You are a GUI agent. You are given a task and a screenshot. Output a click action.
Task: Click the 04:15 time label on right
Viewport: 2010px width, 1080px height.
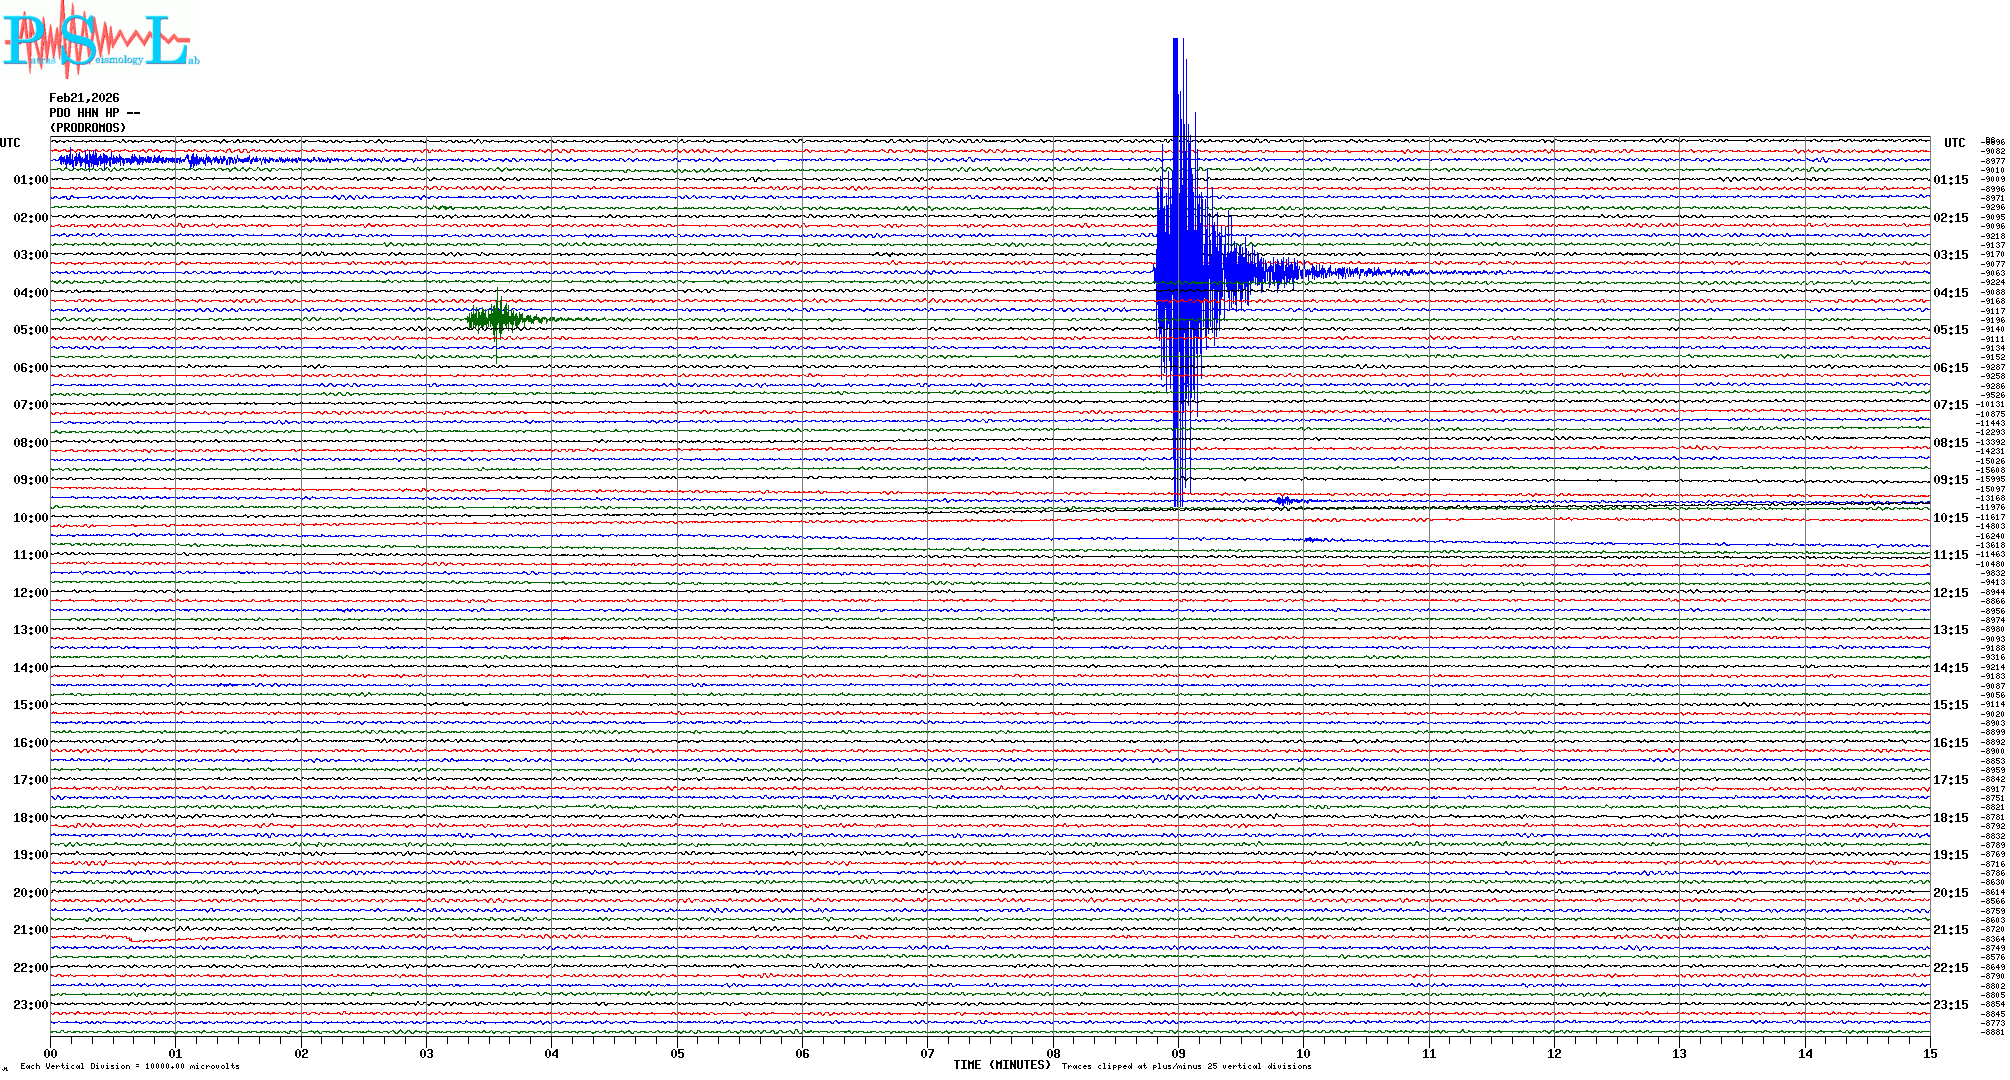click(x=1950, y=293)
